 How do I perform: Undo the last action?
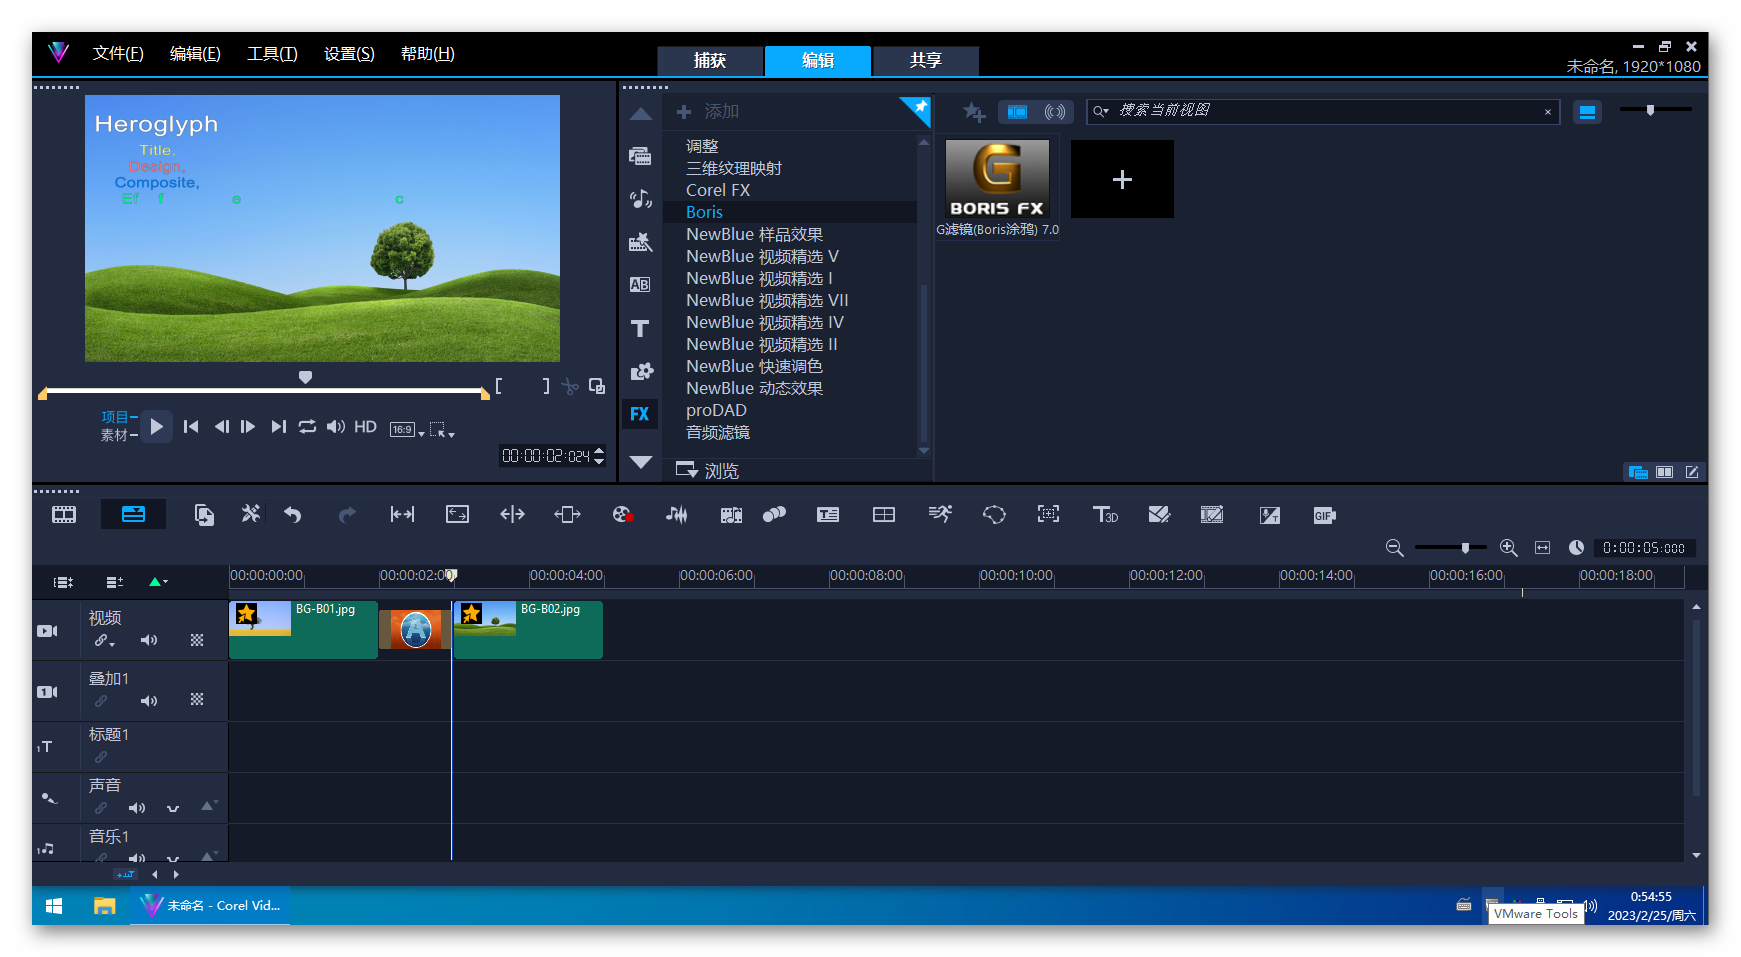click(292, 515)
